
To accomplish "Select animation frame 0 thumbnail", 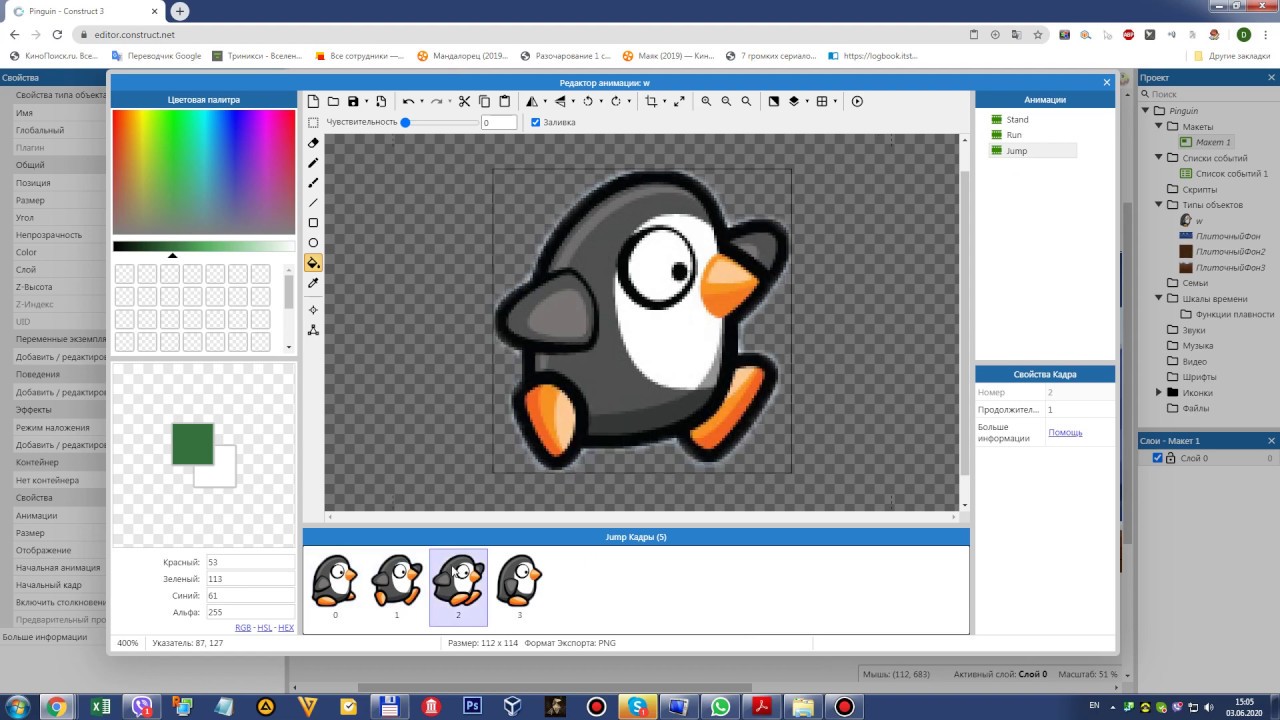I will (x=335, y=585).
